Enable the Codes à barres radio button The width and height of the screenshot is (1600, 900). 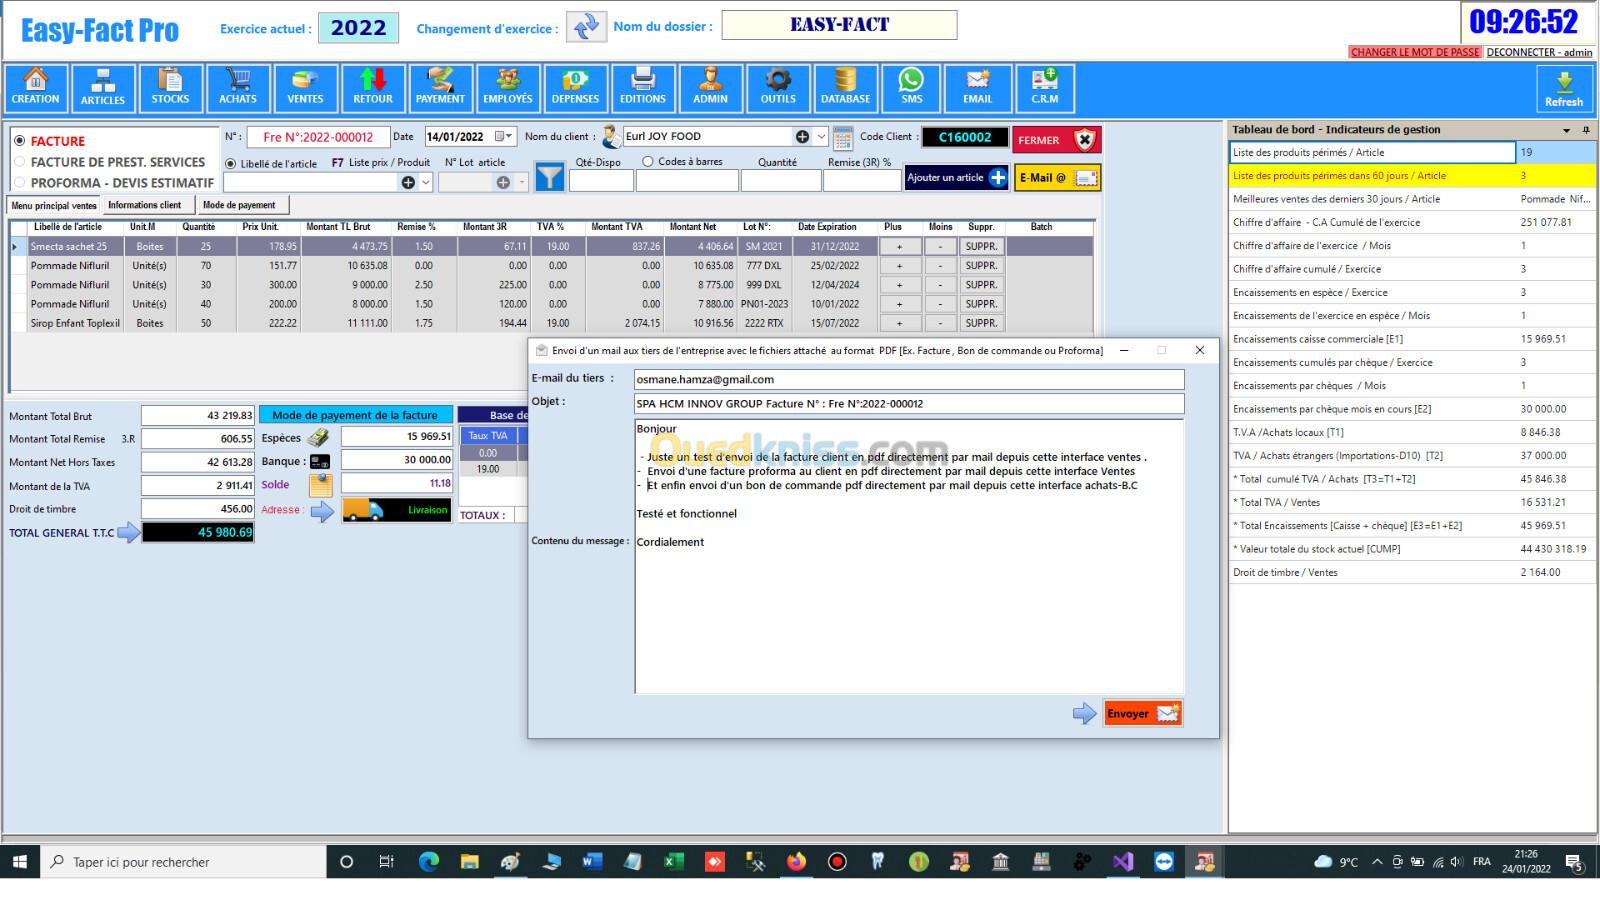(x=648, y=162)
